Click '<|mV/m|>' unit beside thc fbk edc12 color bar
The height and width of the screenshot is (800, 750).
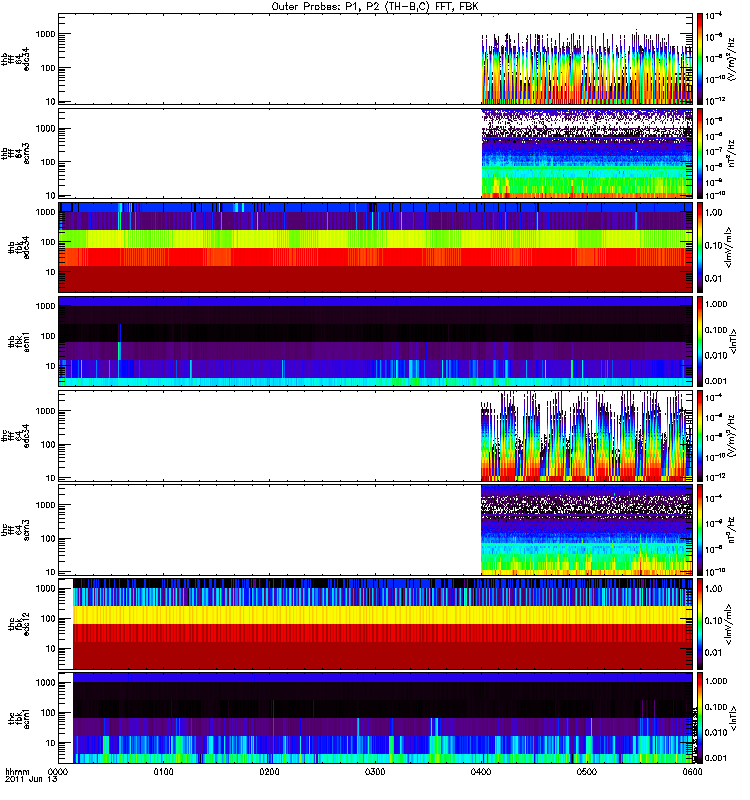[x=729, y=624]
